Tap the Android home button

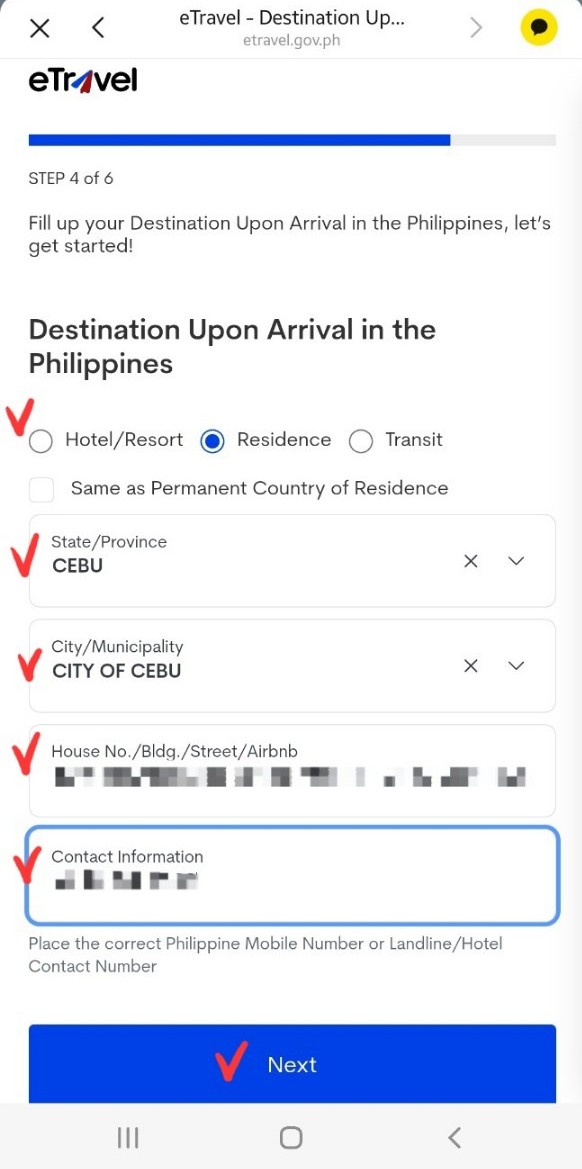pyautogui.click(x=291, y=1137)
